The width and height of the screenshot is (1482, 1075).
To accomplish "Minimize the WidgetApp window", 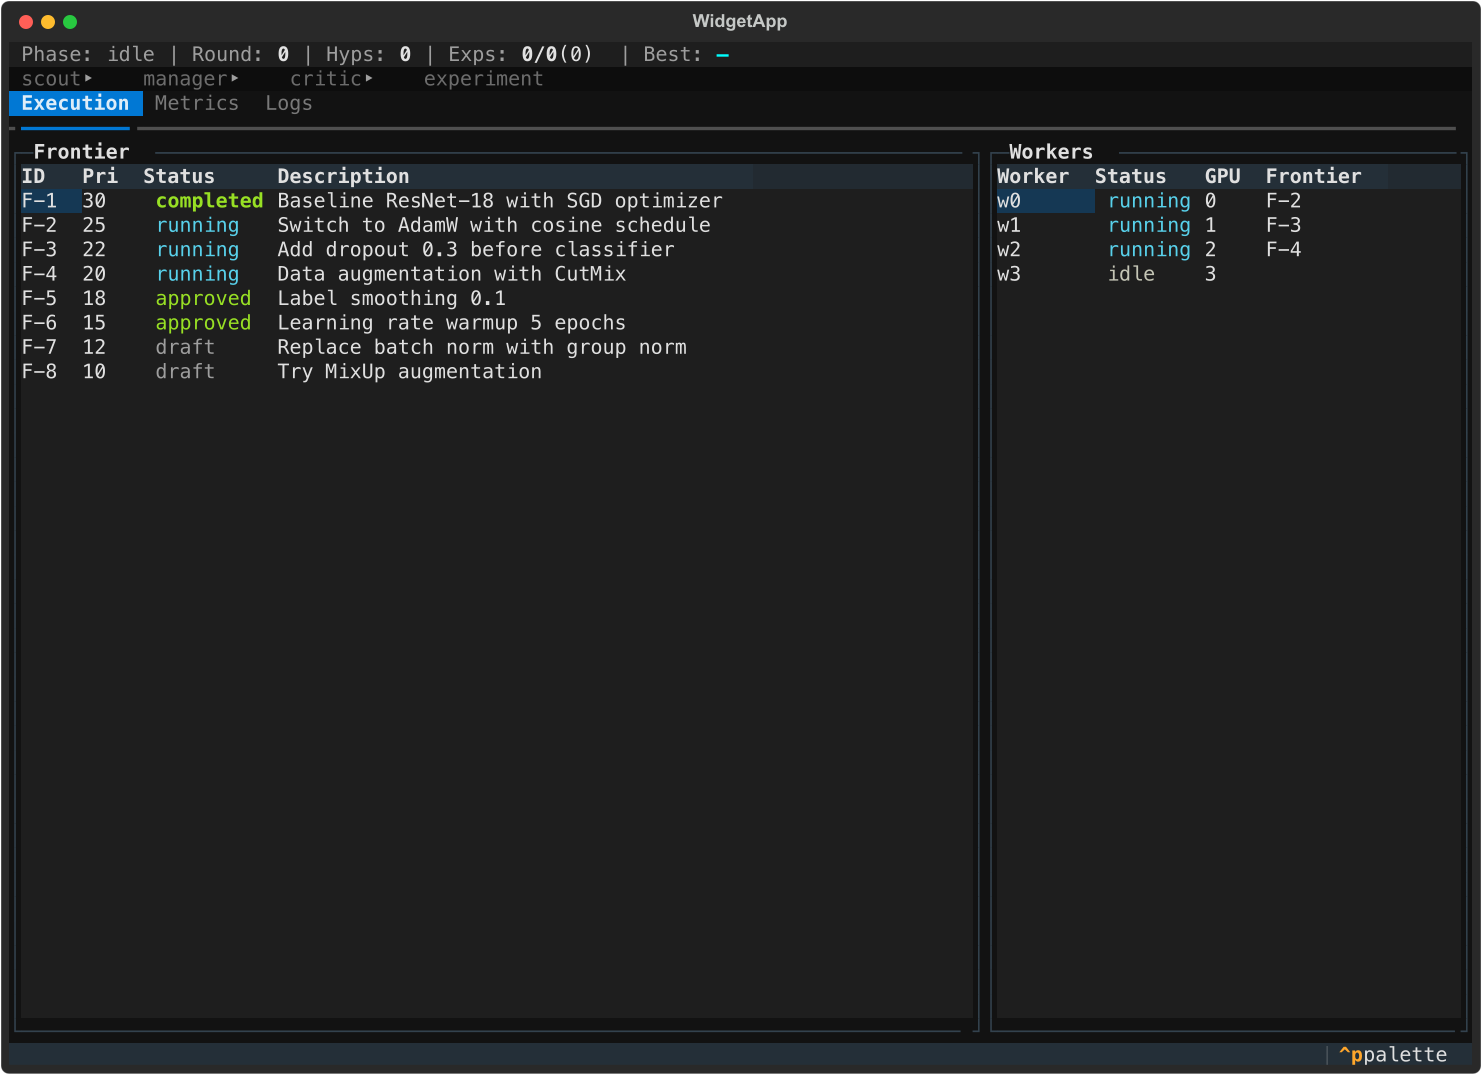I will [x=48, y=22].
